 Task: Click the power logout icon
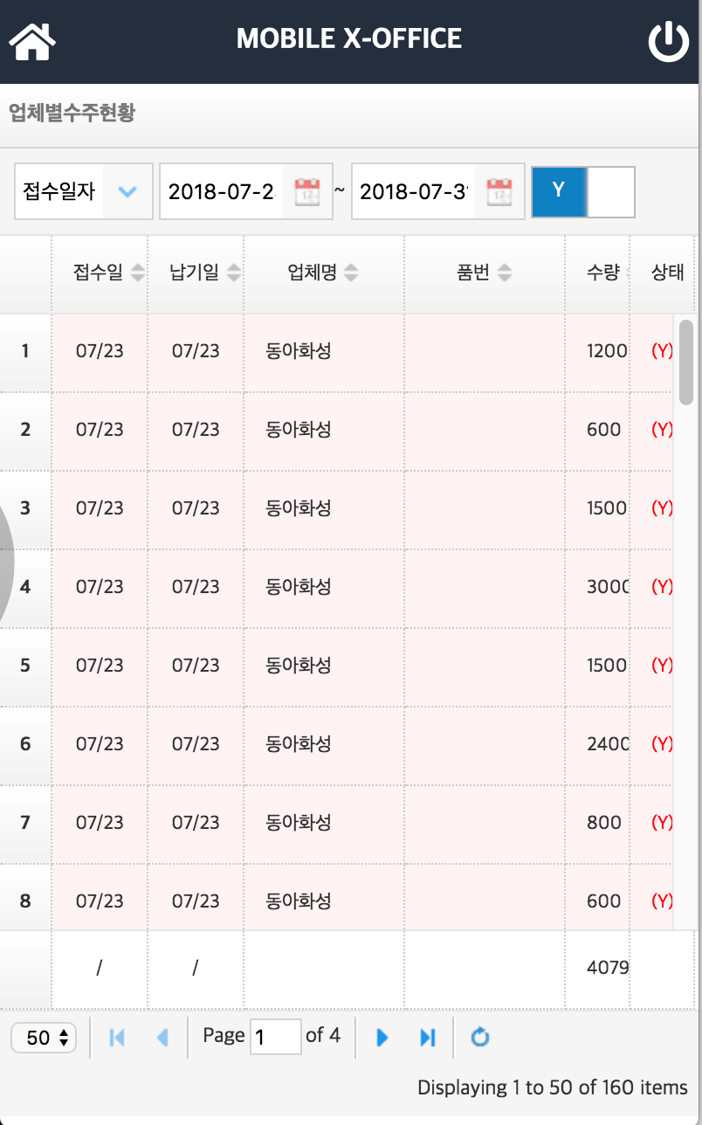pos(668,42)
